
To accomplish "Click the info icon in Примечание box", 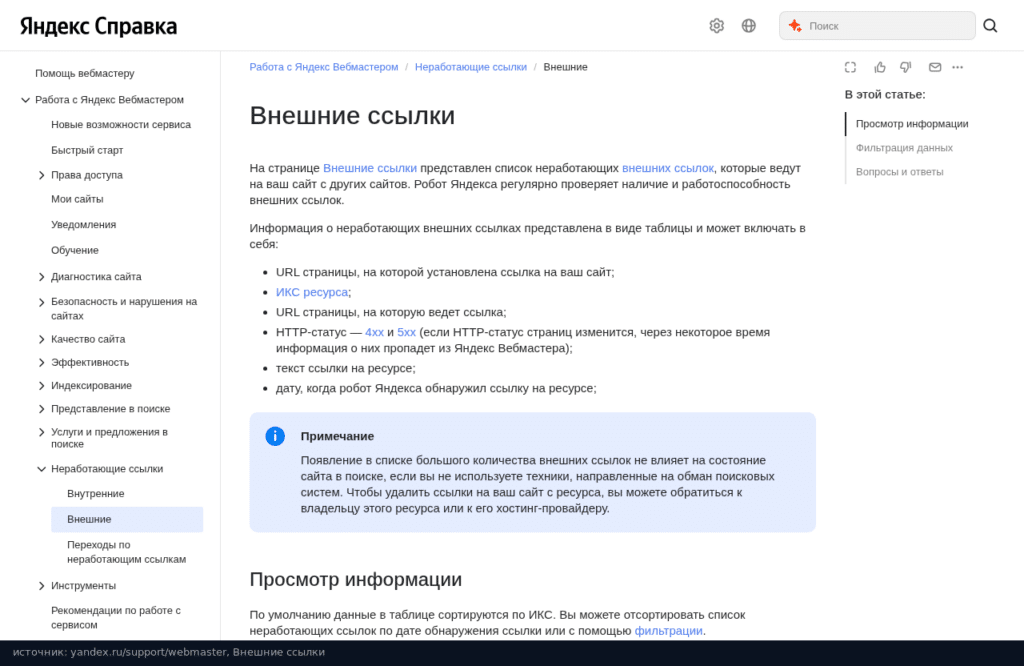I will pyautogui.click(x=275, y=436).
